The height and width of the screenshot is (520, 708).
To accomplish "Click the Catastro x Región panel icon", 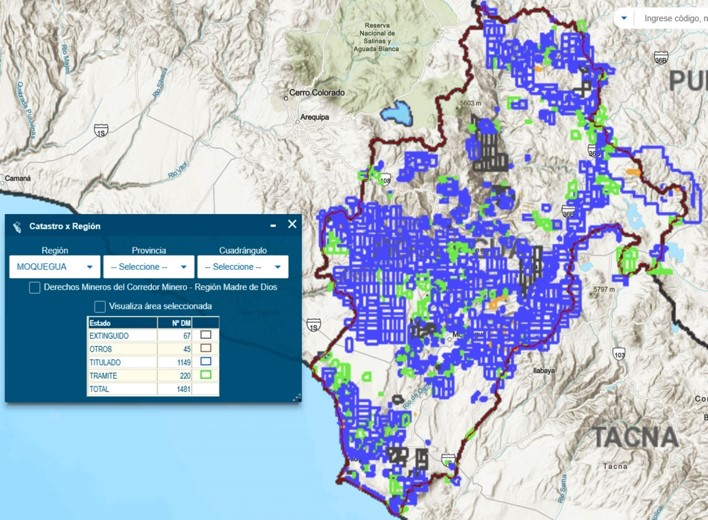I will tap(17, 226).
